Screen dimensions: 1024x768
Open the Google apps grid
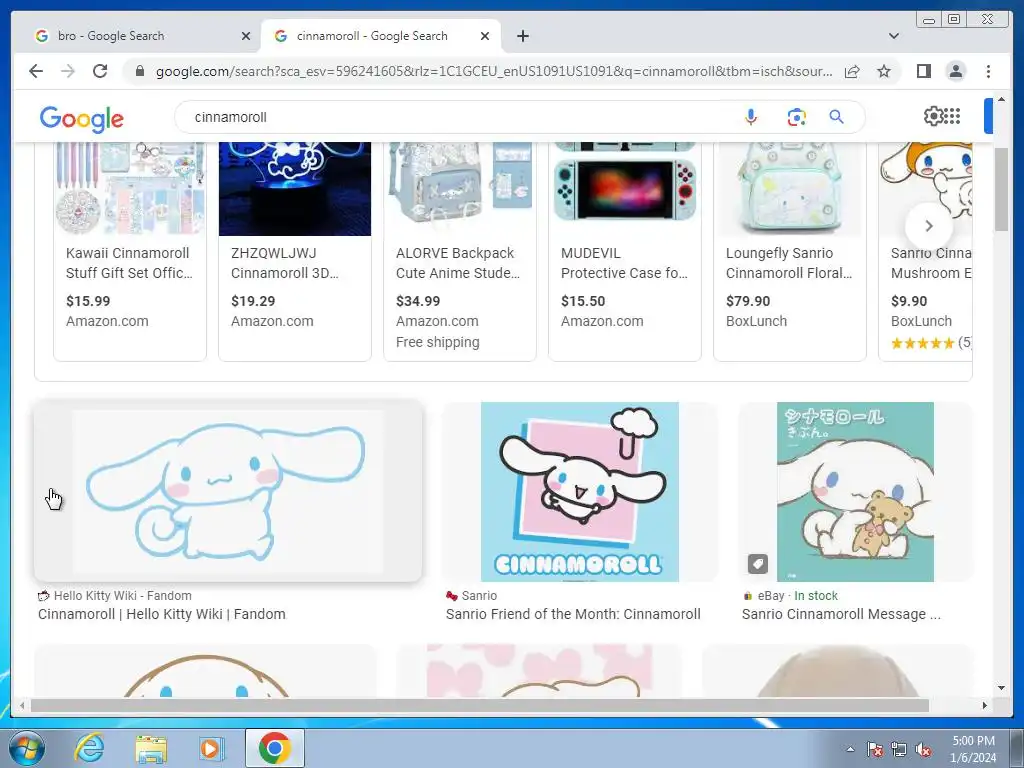(x=952, y=116)
